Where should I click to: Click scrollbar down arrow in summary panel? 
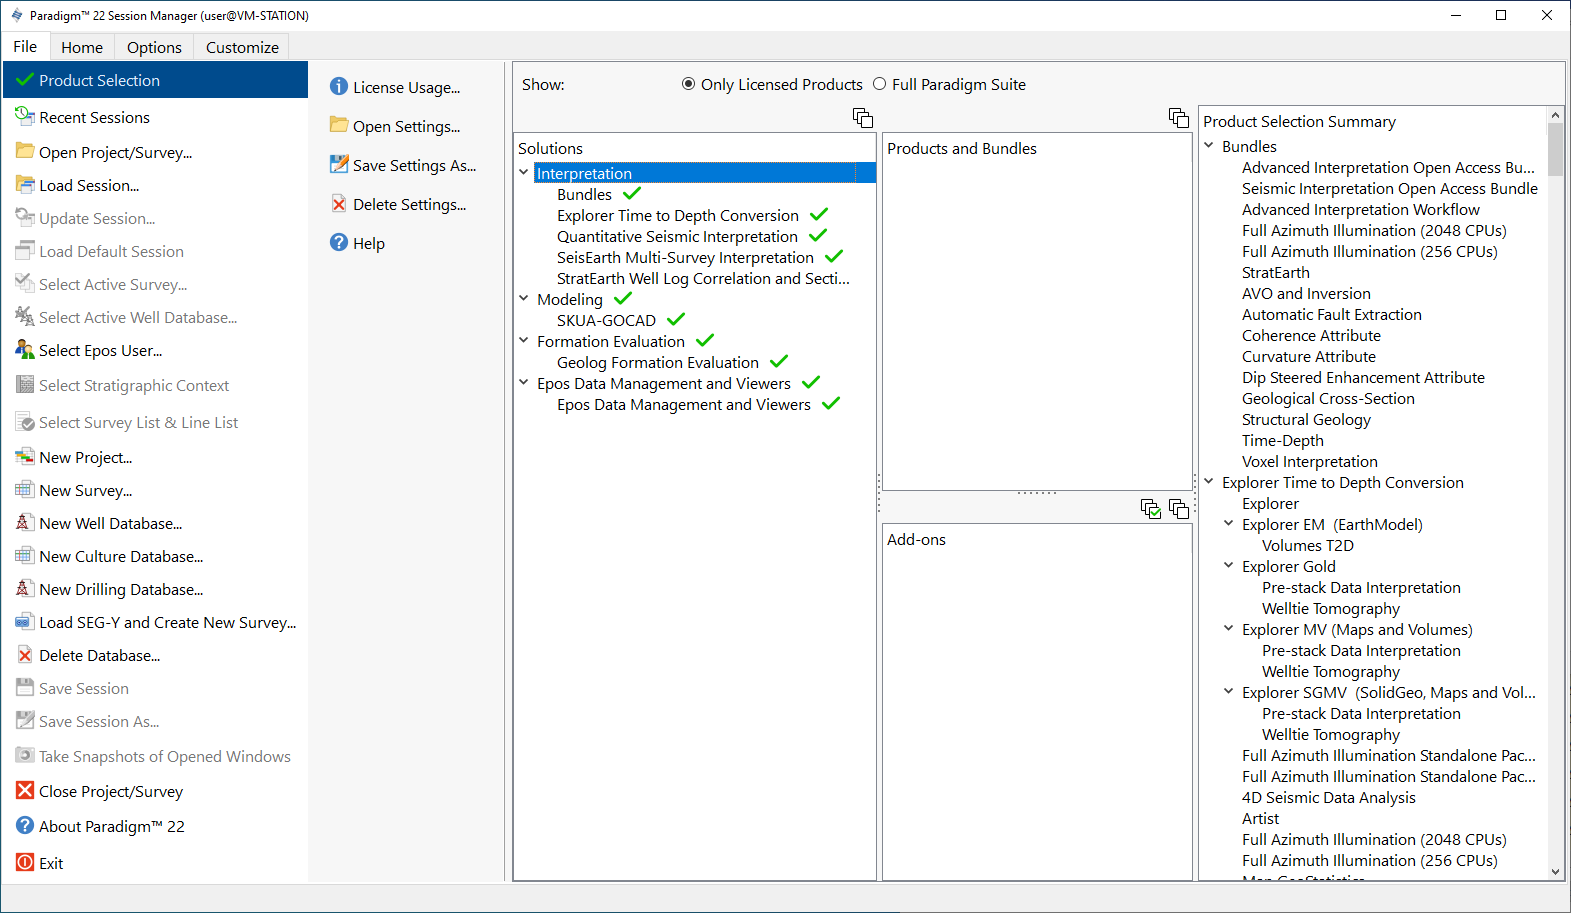(1555, 872)
